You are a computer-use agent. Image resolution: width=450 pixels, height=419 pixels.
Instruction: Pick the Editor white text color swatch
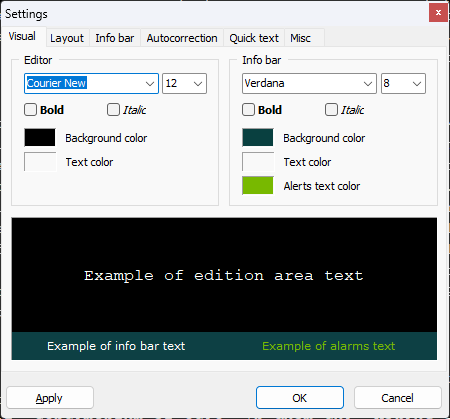point(40,162)
